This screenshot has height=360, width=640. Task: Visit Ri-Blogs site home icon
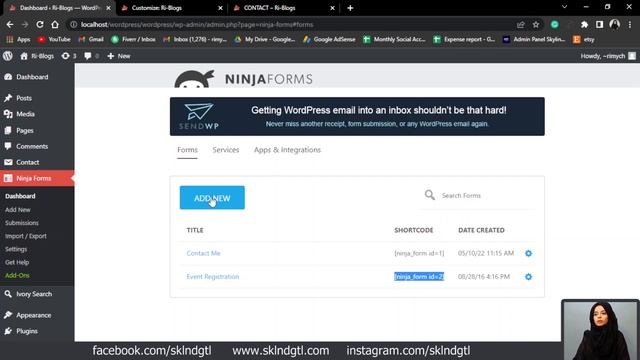pos(24,56)
